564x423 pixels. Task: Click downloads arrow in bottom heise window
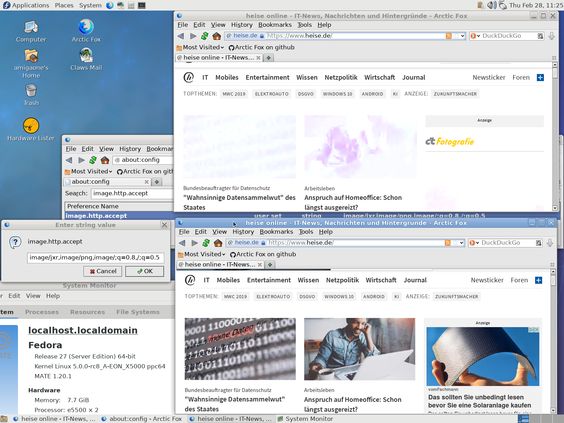[x=550, y=243]
